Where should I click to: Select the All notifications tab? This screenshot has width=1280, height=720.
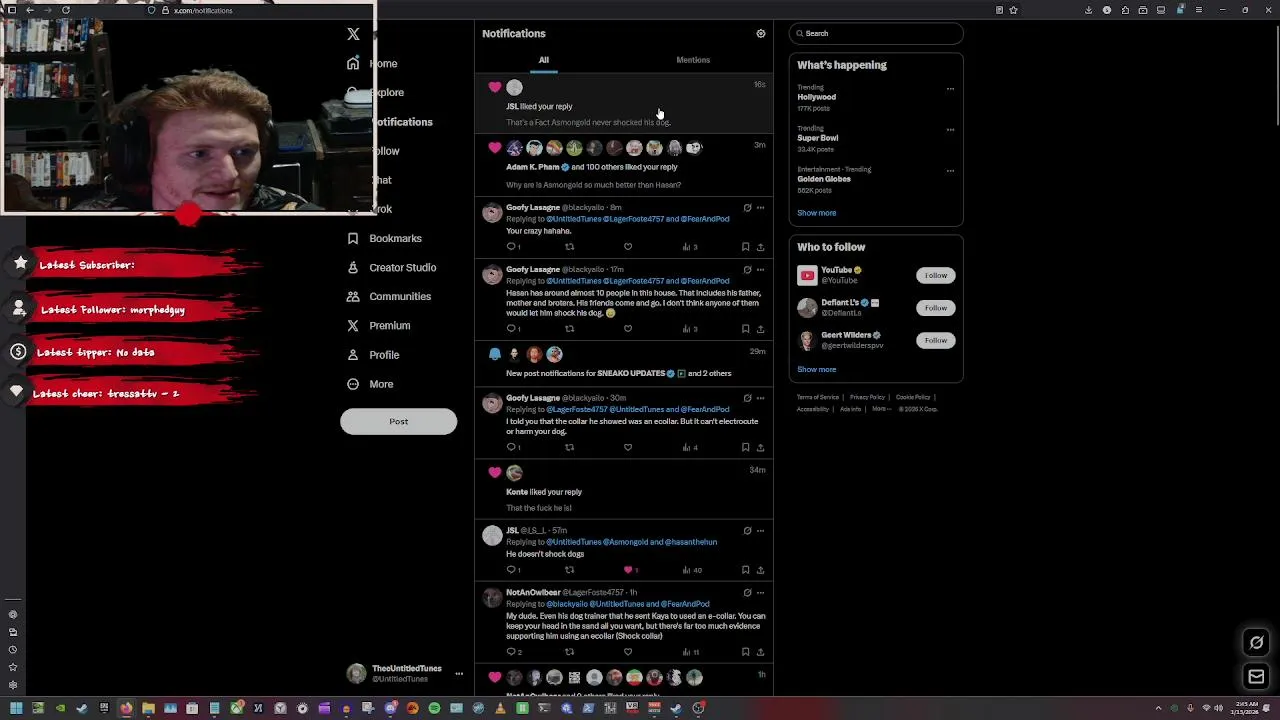[x=544, y=60]
